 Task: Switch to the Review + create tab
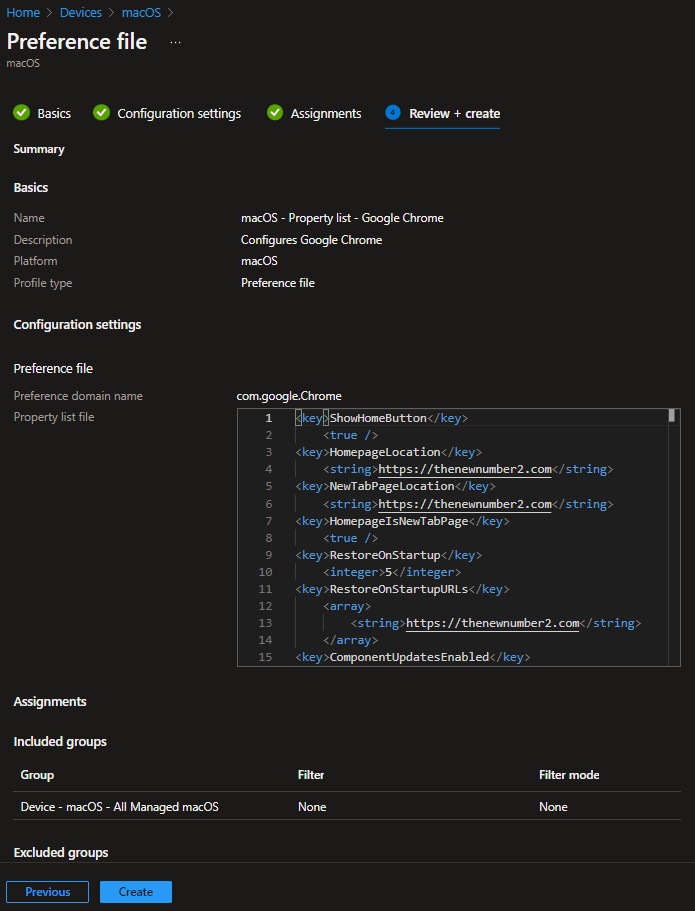[454, 114]
